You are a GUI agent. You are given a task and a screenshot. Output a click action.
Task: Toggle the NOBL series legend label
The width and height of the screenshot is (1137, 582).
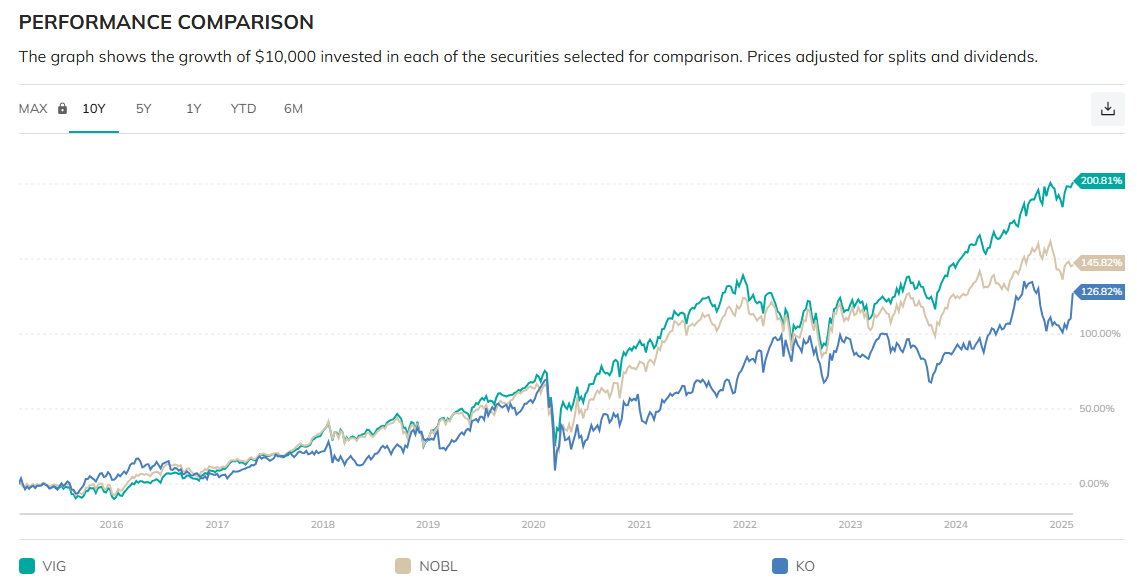point(438,567)
